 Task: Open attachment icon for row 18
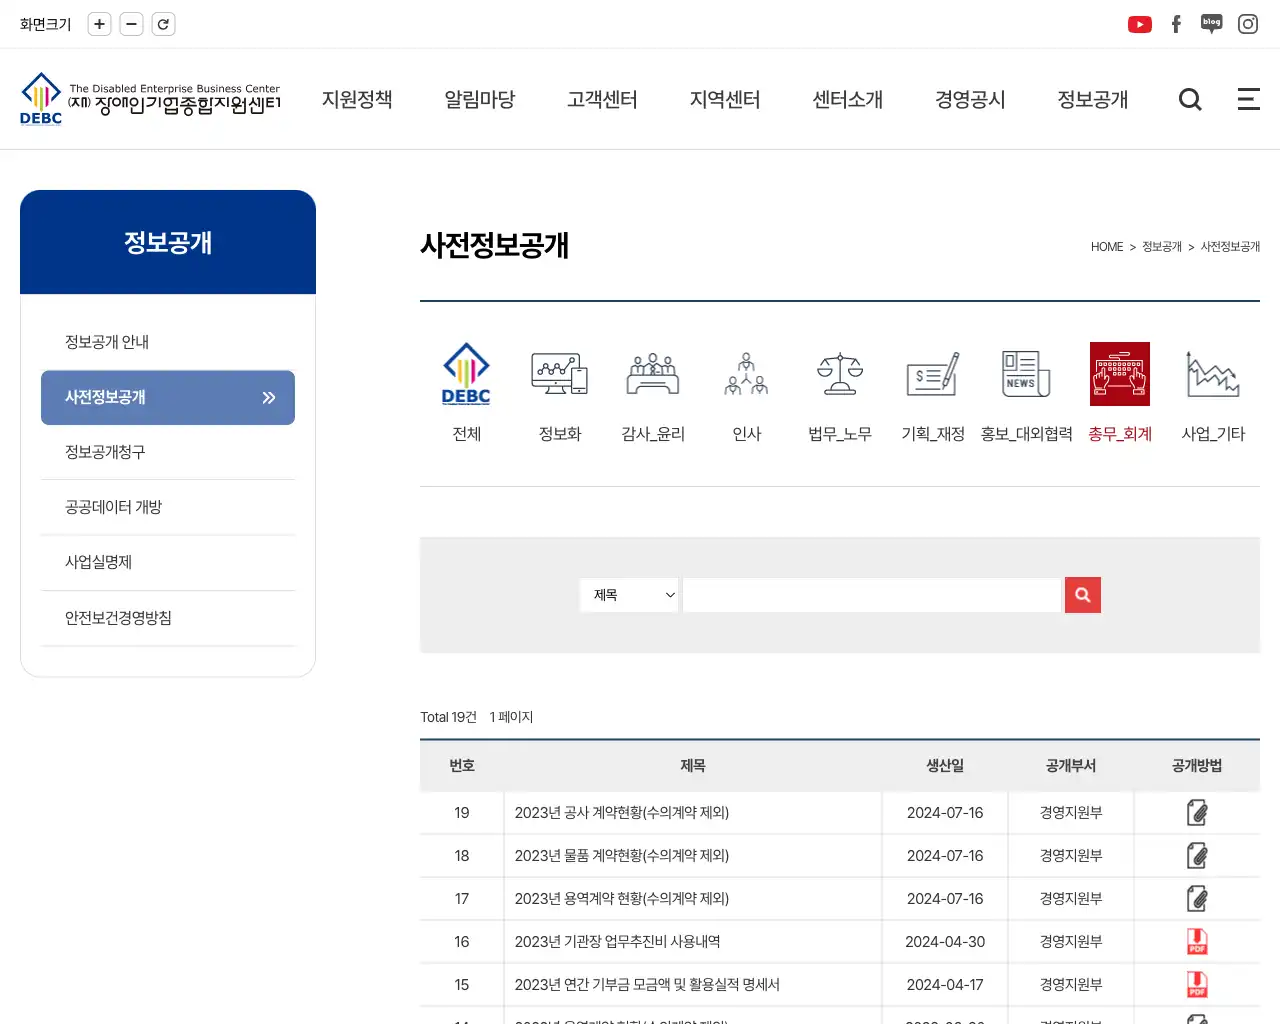tap(1197, 856)
